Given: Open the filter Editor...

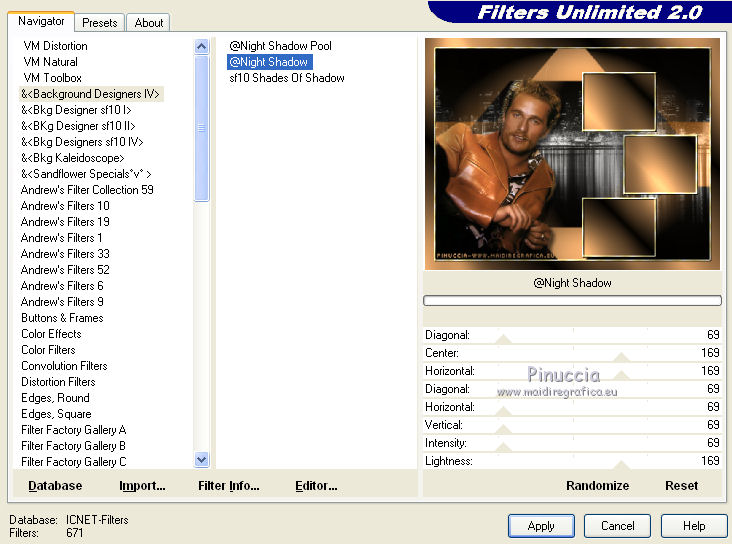Looking at the screenshot, I should tap(316, 486).
